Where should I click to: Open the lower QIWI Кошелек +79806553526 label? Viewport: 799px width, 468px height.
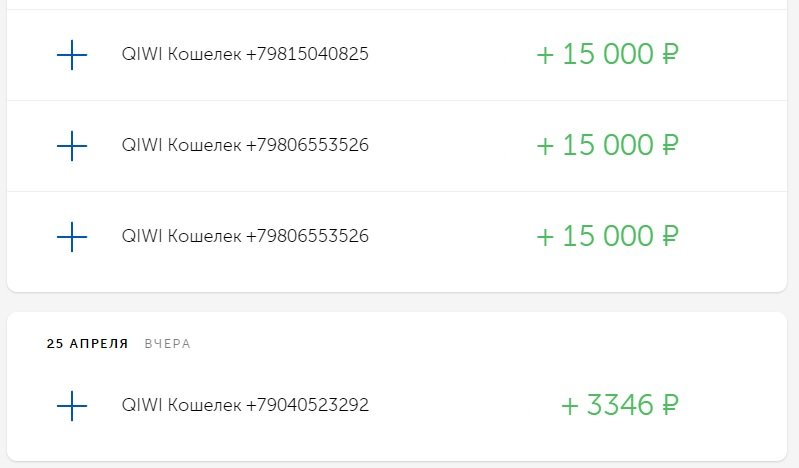click(244, 237)
